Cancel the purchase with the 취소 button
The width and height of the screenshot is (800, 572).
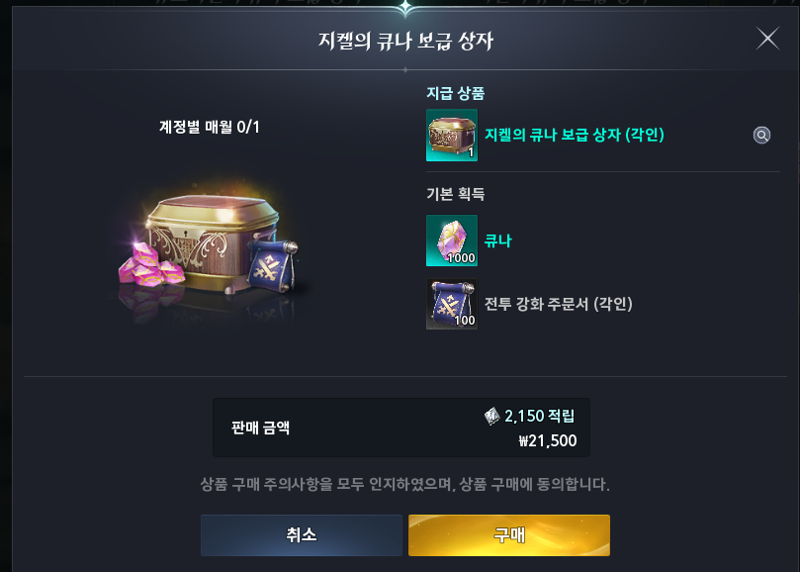pyautogui.click(x=301, y=535)
